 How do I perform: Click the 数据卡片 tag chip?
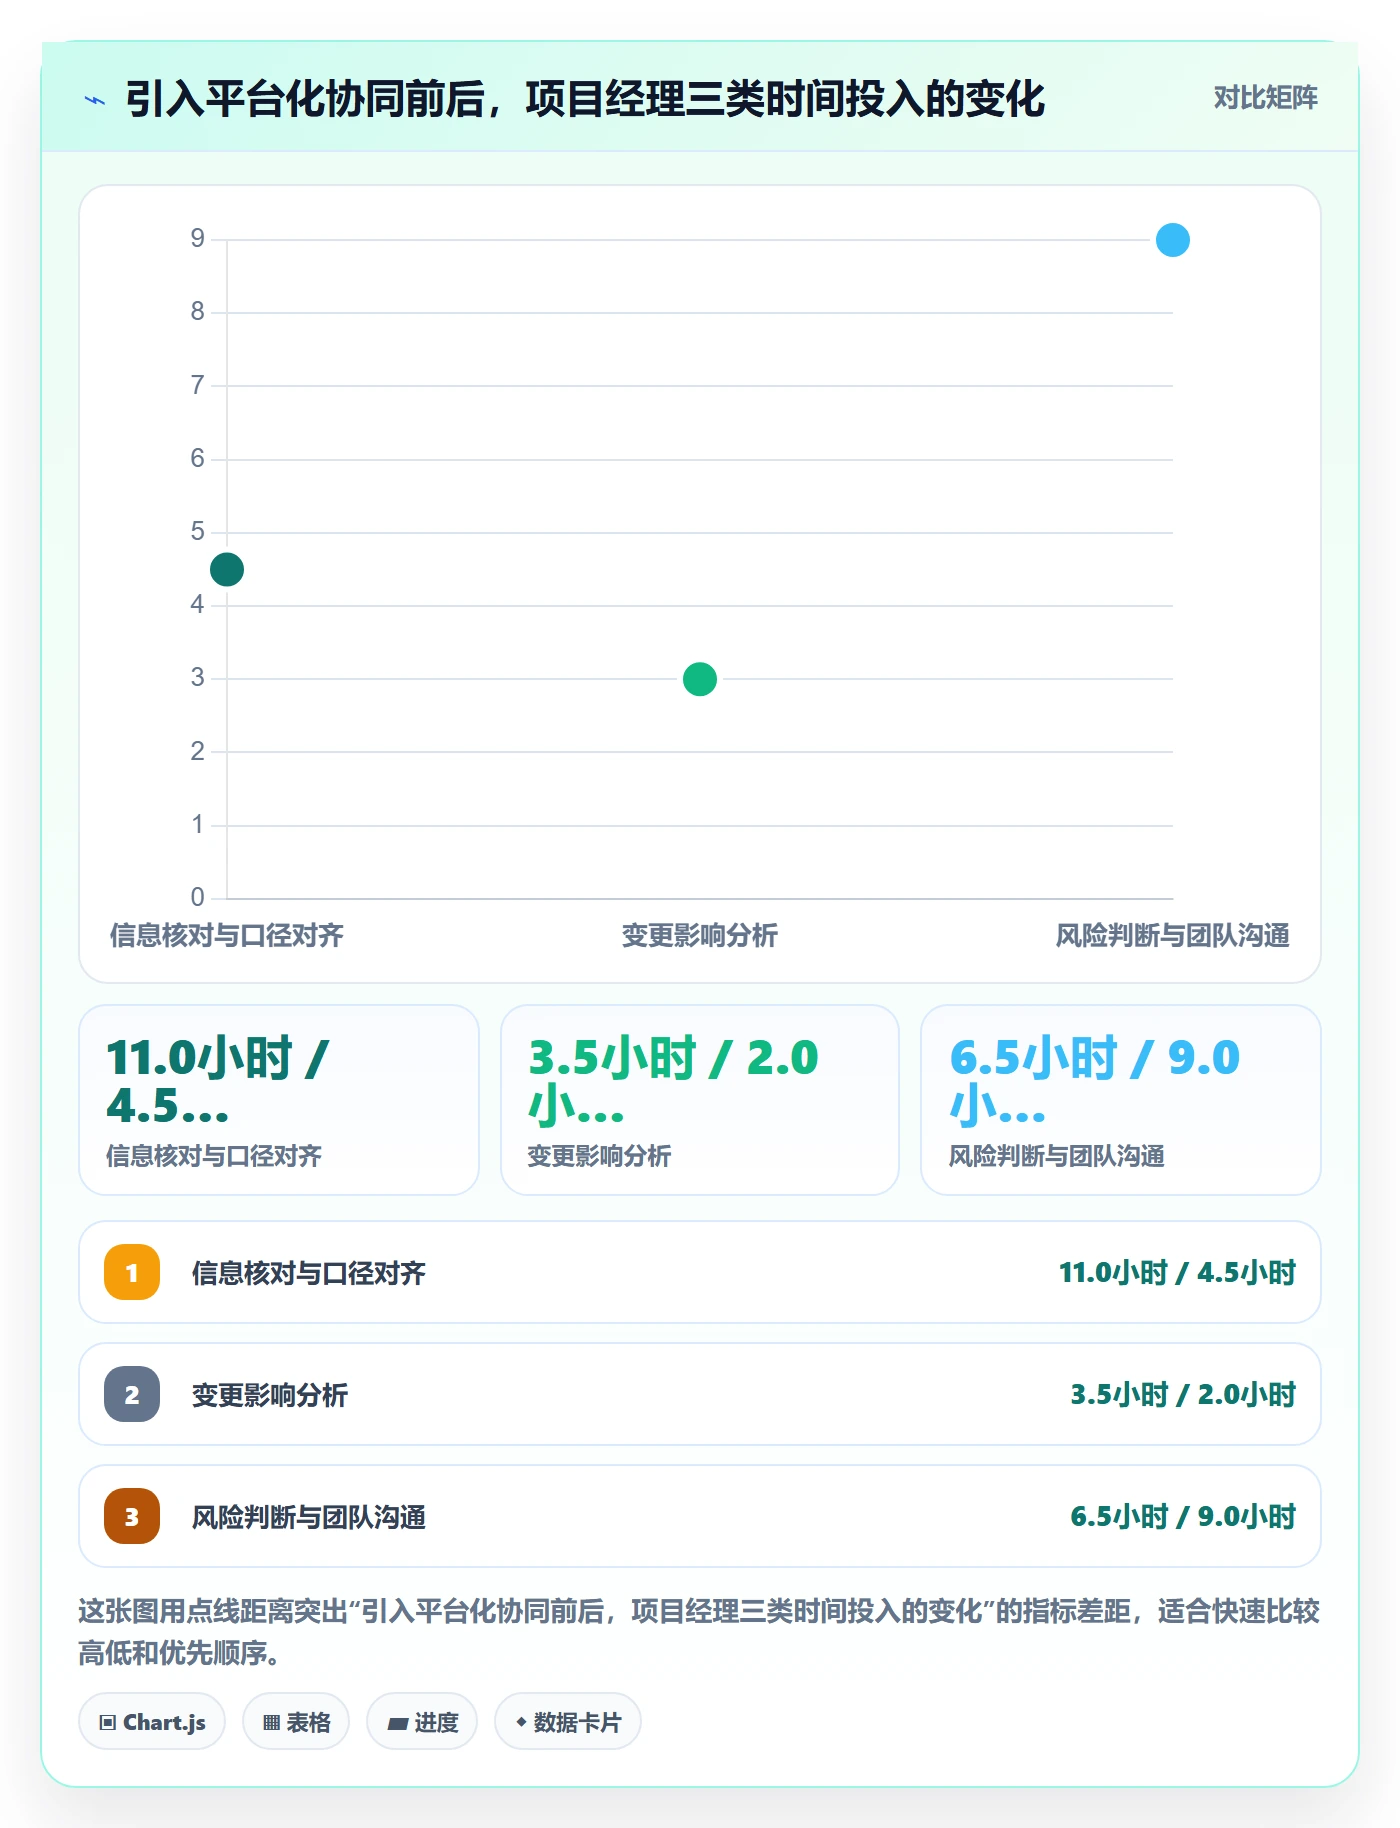pos(568,1722)
